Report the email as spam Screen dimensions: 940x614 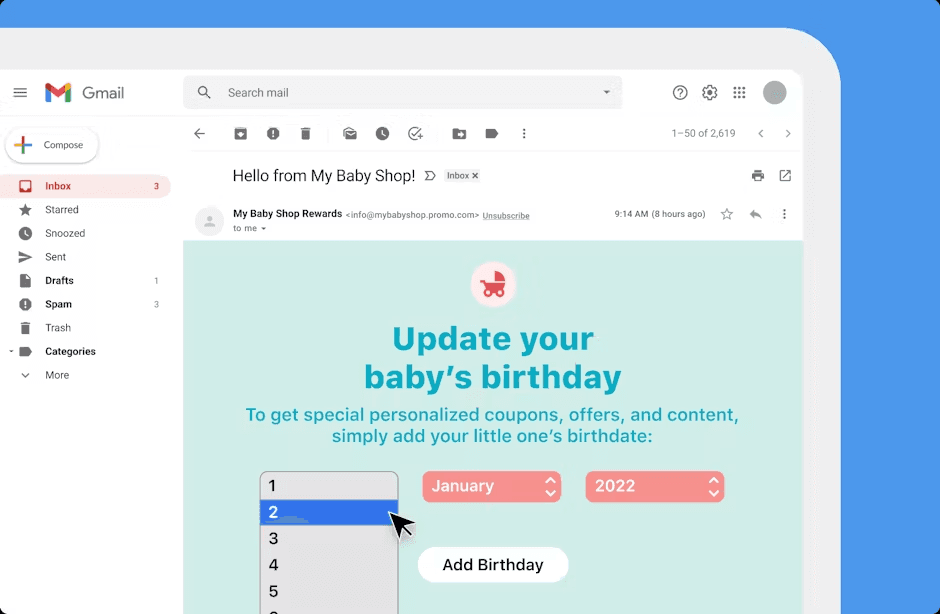pyautogui.click(x=272, y=133)
